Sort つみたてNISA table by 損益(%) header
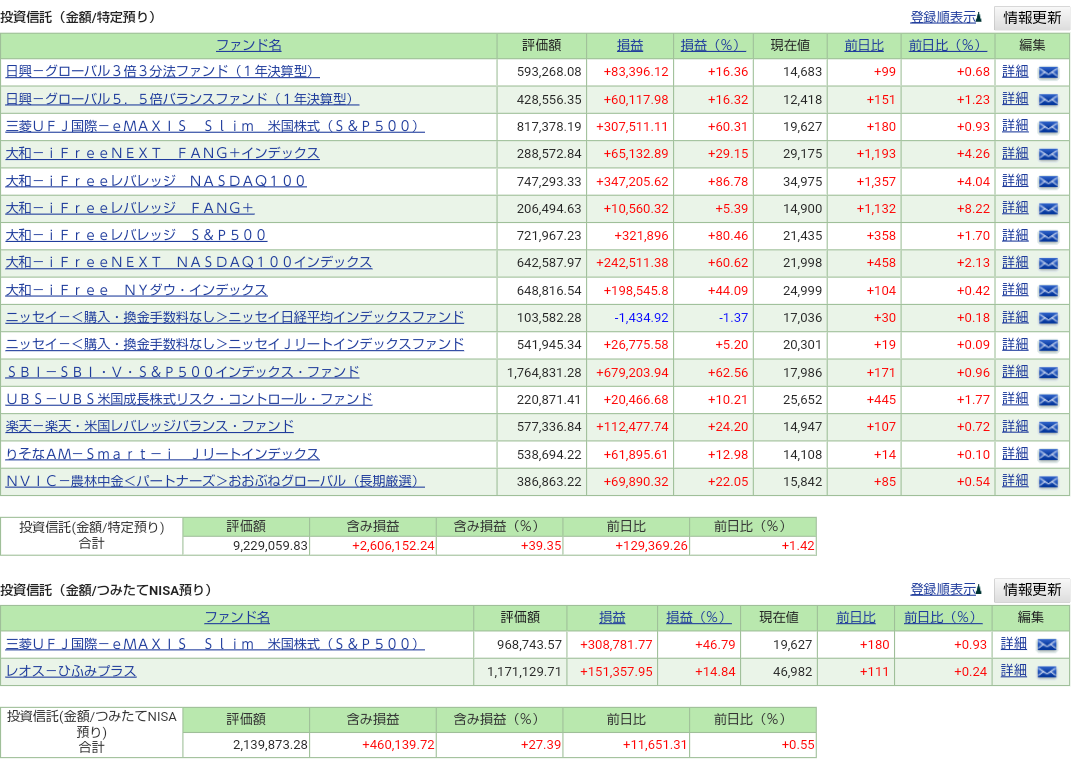The height and width of the screenshot is (764, 1080). tap(698, 617)
